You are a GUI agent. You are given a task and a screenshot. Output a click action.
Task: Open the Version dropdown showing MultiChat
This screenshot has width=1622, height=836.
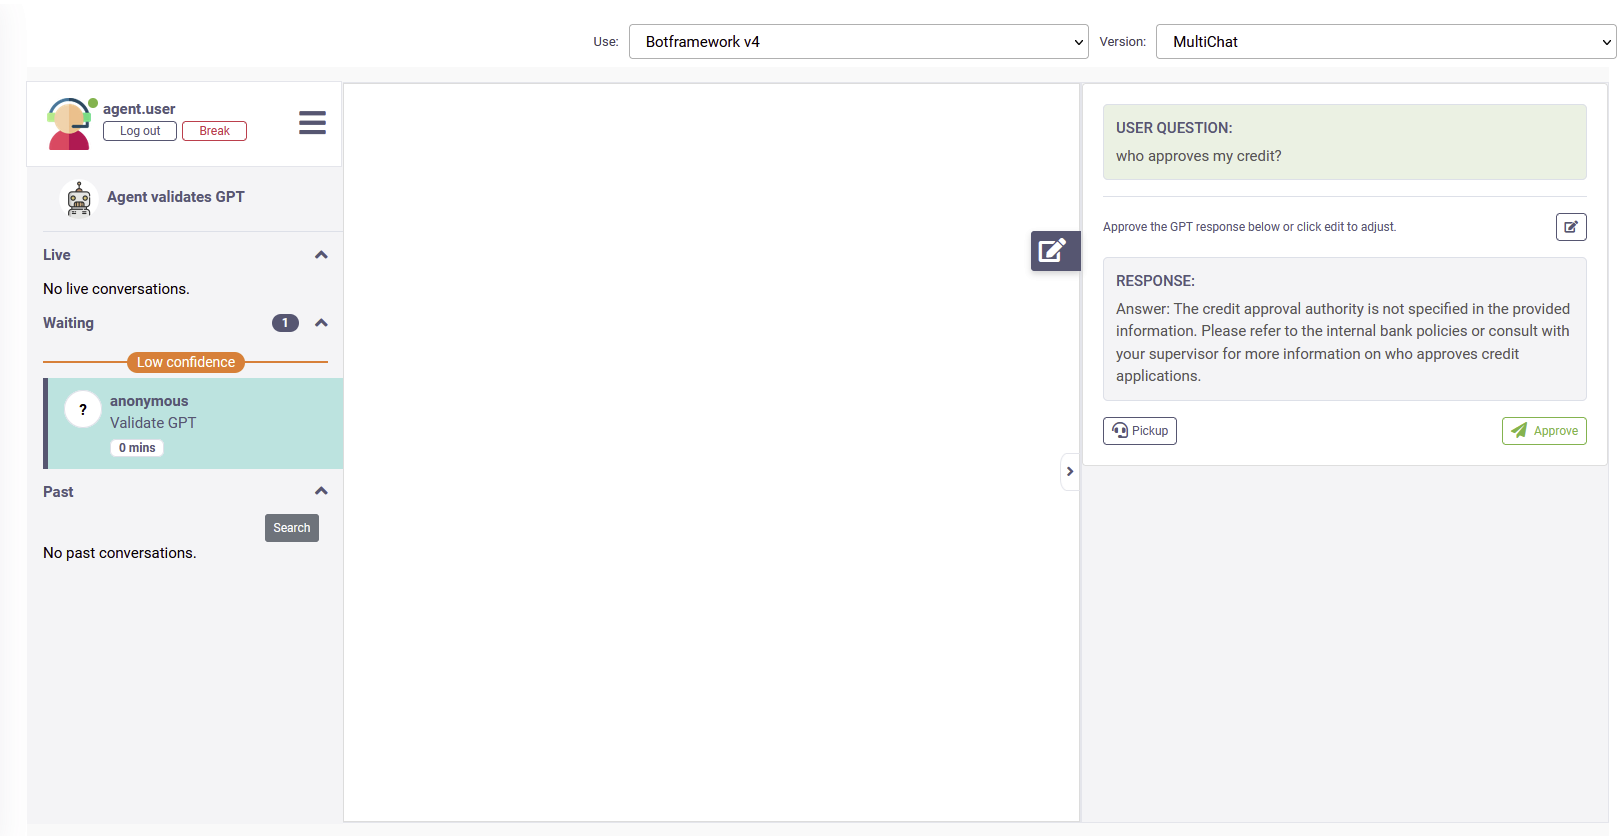[x=1385, y=42]
